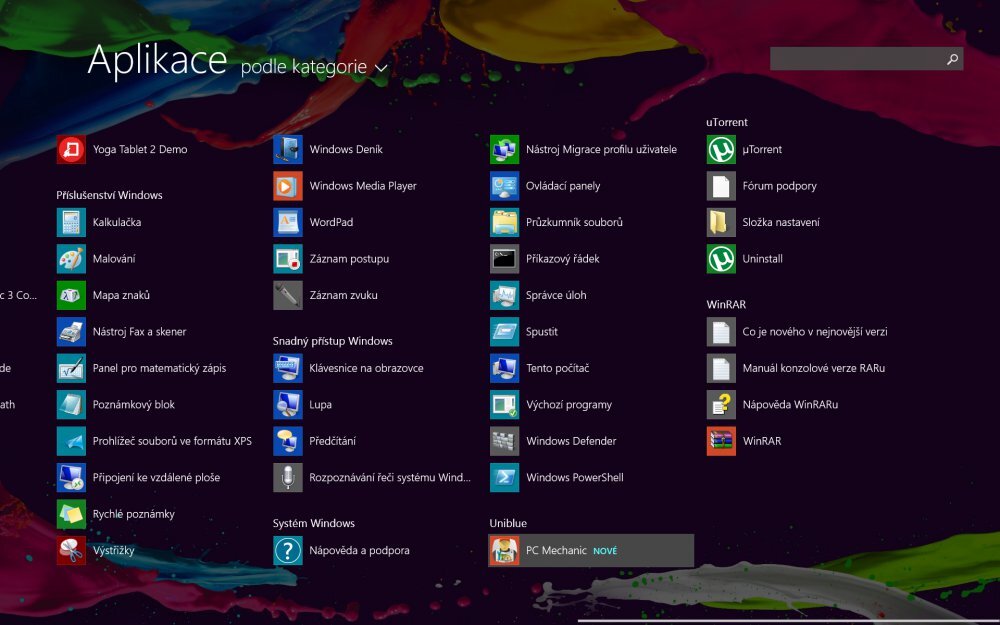The image size is (1000, 625).
Task: Launch the Lupa magnifier icon
Action: coord(288,405)
